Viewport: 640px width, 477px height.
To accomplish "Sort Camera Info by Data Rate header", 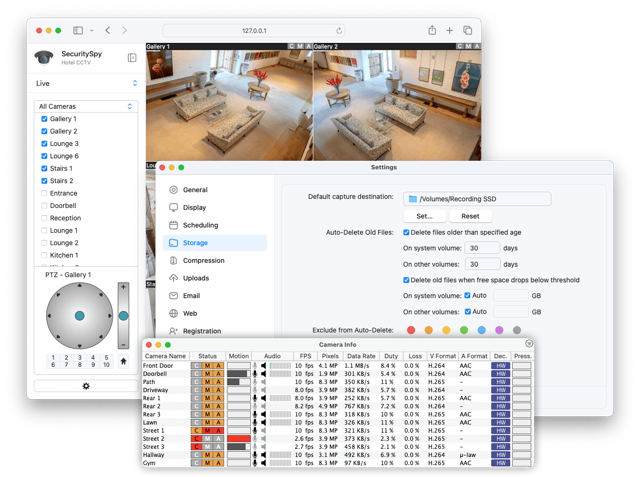I will point(361,356).
